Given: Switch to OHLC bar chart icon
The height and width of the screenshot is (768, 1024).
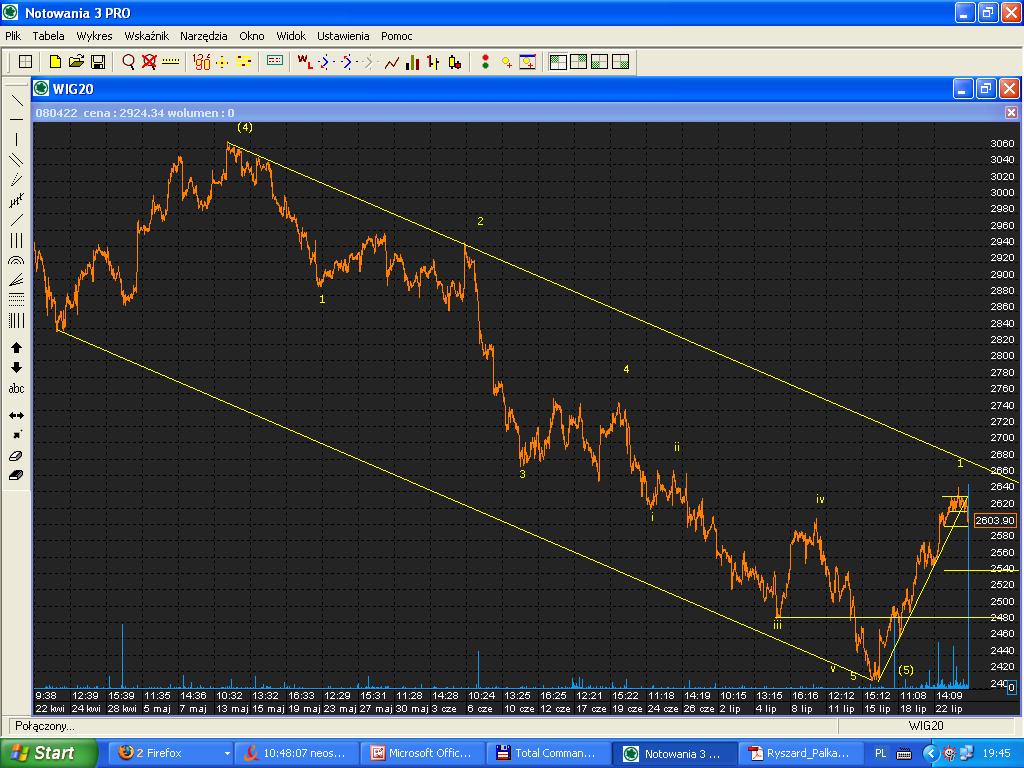Looking at the screenshot, I should (x=433, y=62).
